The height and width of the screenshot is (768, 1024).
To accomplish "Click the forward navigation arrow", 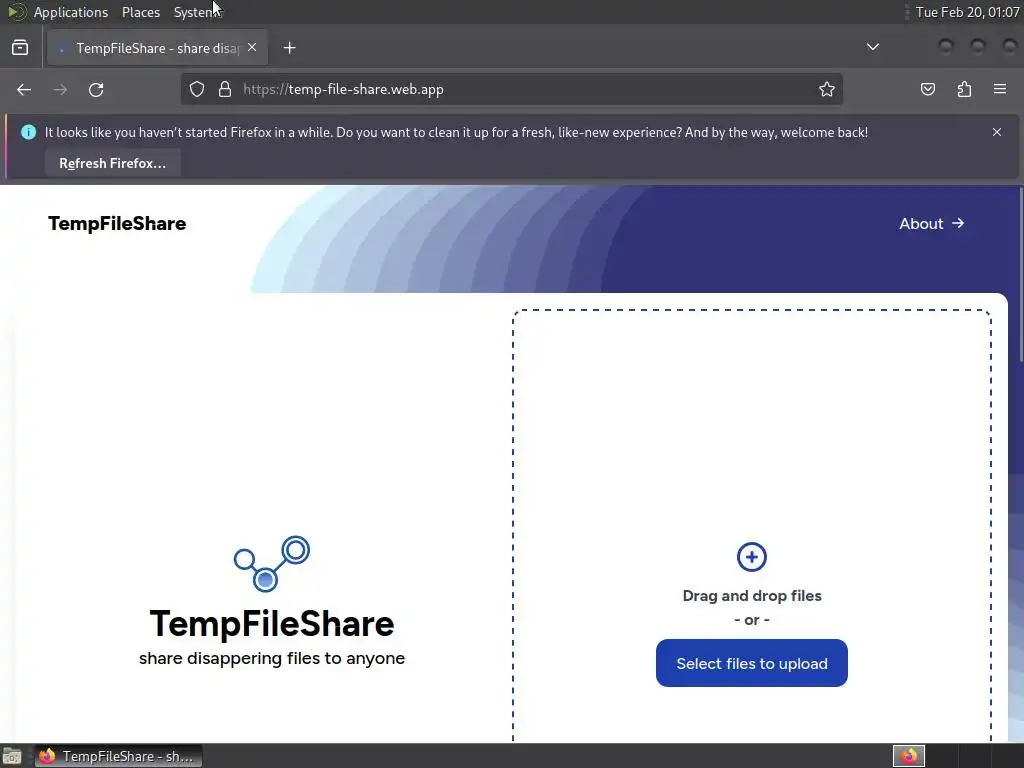I will pyautogui.click(x=60, y=89).
